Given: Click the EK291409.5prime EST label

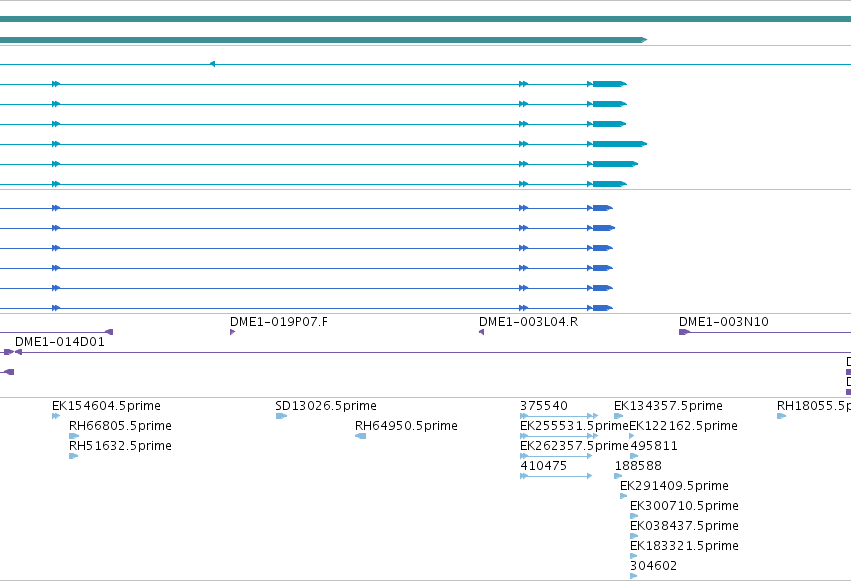Looking at the screenshot, I should tap(674, 486).
